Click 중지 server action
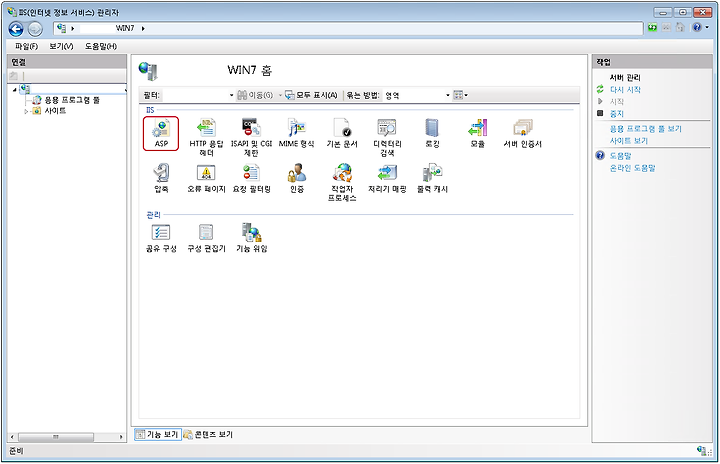Screen dimensions: 720x464 (x=617, y=113)
